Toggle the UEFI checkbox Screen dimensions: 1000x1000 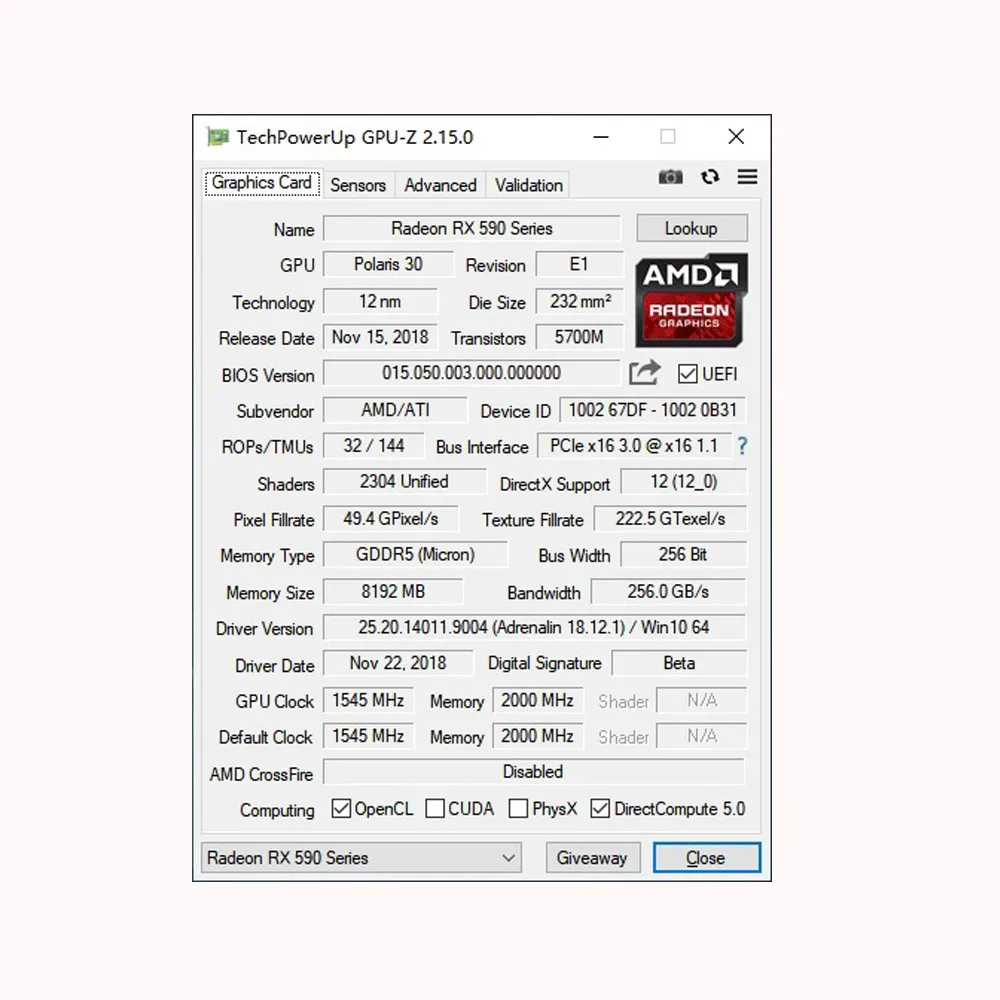click(x=688, y=374)
